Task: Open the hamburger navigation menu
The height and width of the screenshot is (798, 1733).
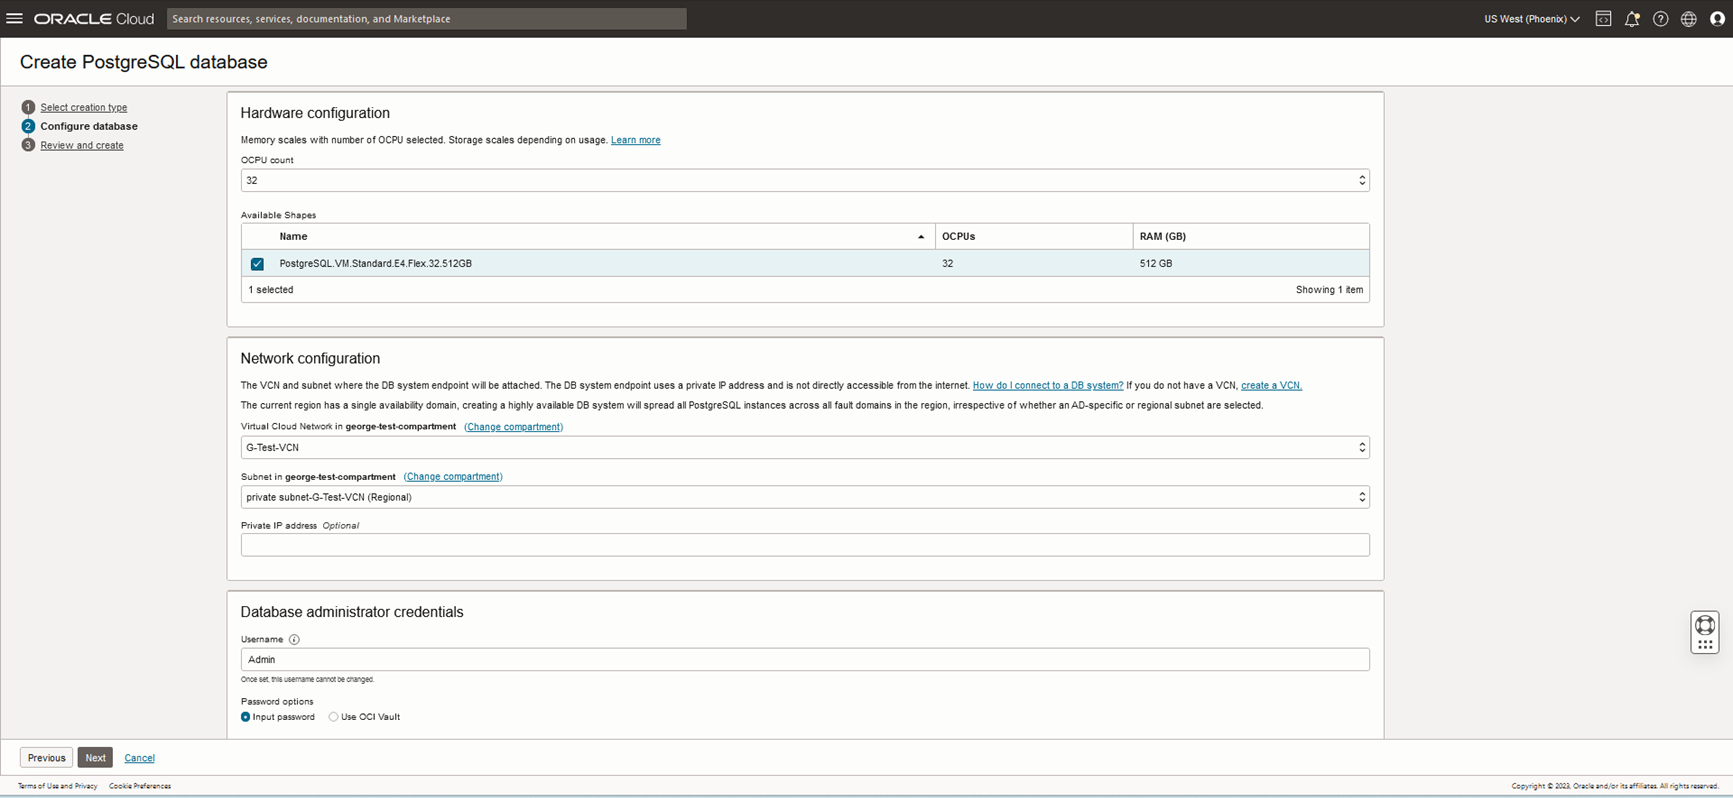Action: (14, 18)
